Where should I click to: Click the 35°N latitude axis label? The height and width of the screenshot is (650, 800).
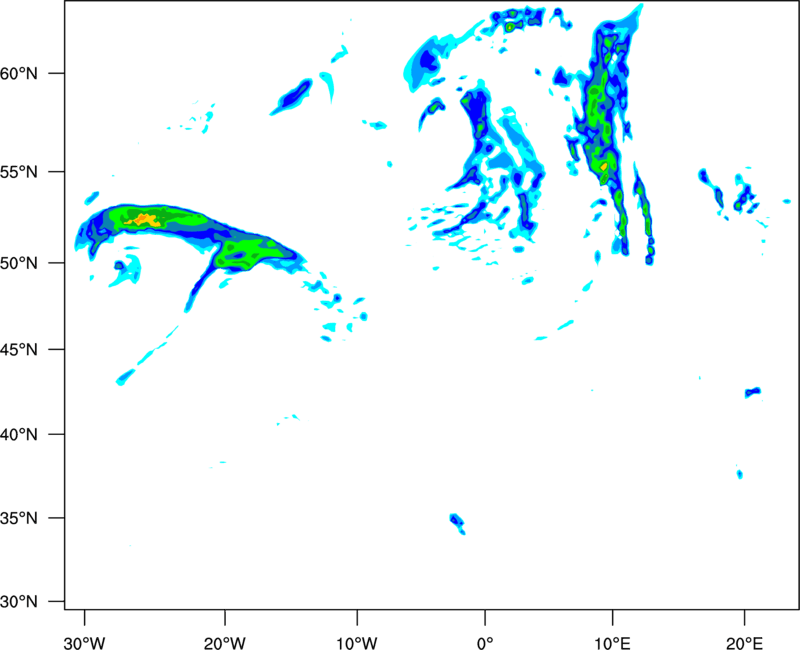click(x=19, y=518)
